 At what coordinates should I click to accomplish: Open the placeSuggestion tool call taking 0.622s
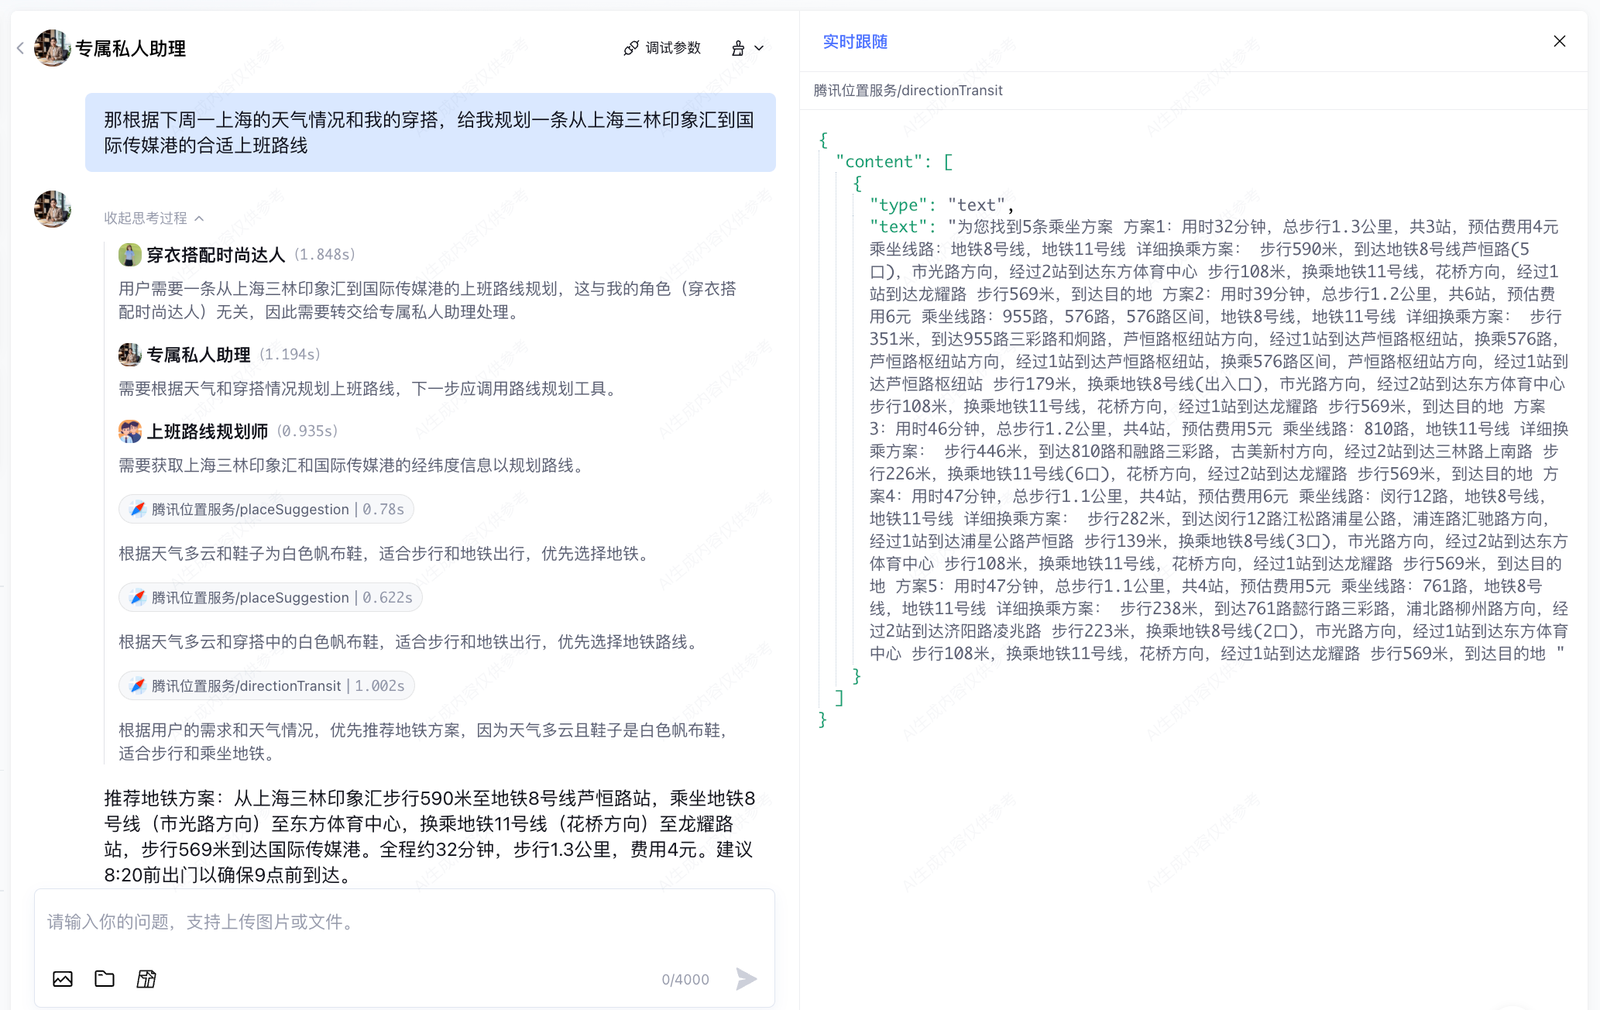click(270, 597)
